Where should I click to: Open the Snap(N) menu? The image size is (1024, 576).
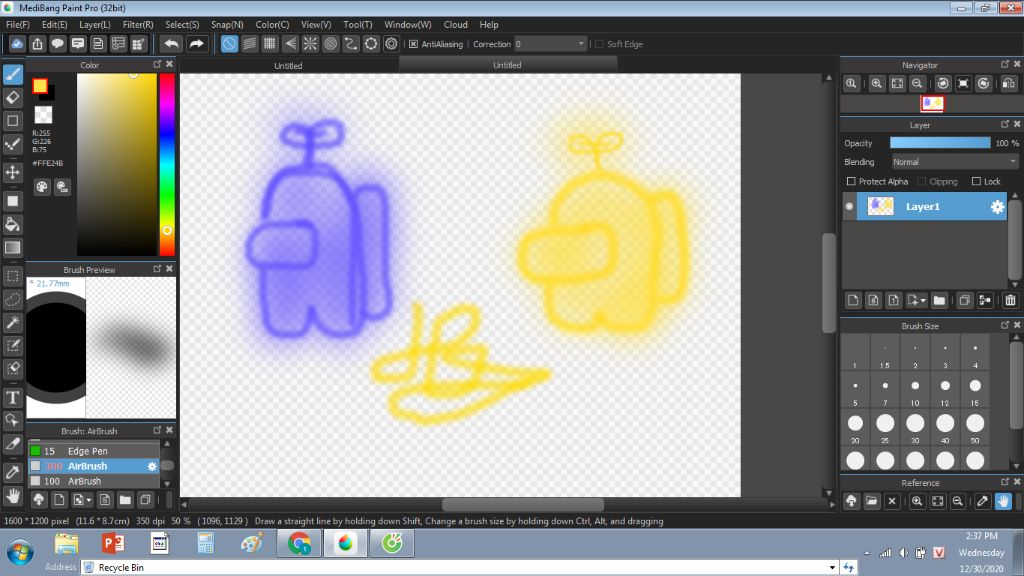click(227, 25)
